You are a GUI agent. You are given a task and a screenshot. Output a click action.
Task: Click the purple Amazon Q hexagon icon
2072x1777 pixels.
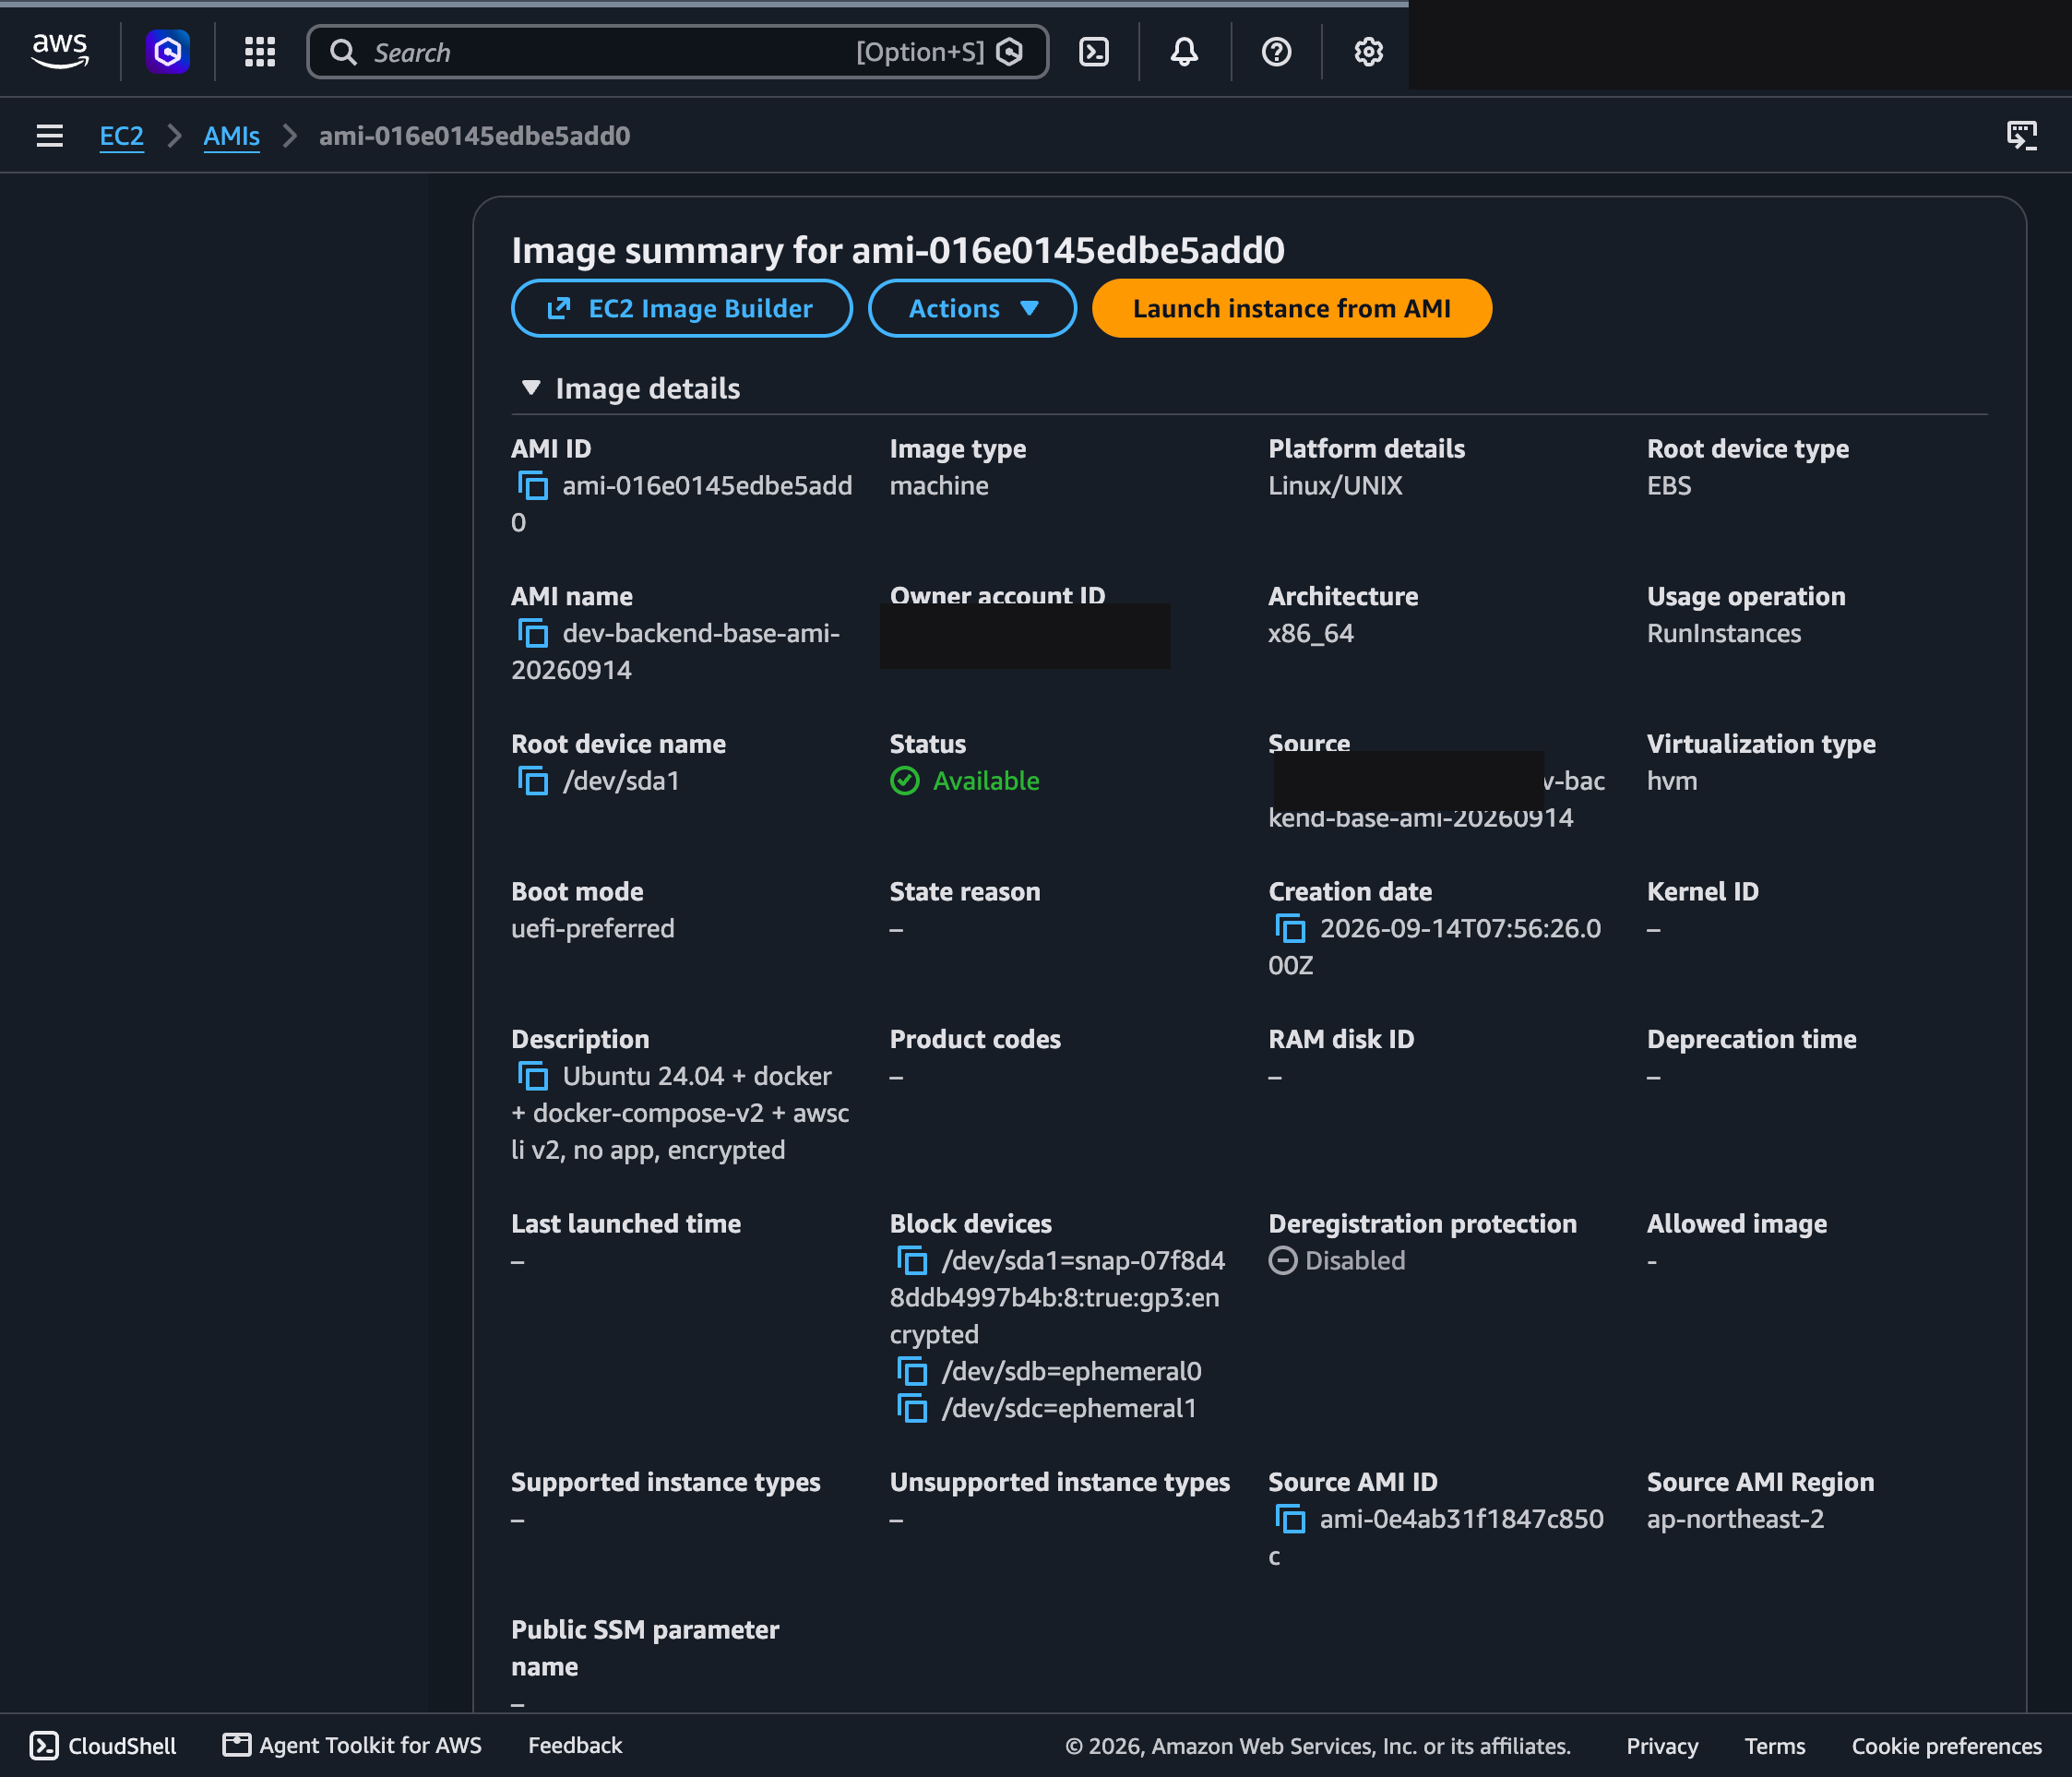point(168,51)
